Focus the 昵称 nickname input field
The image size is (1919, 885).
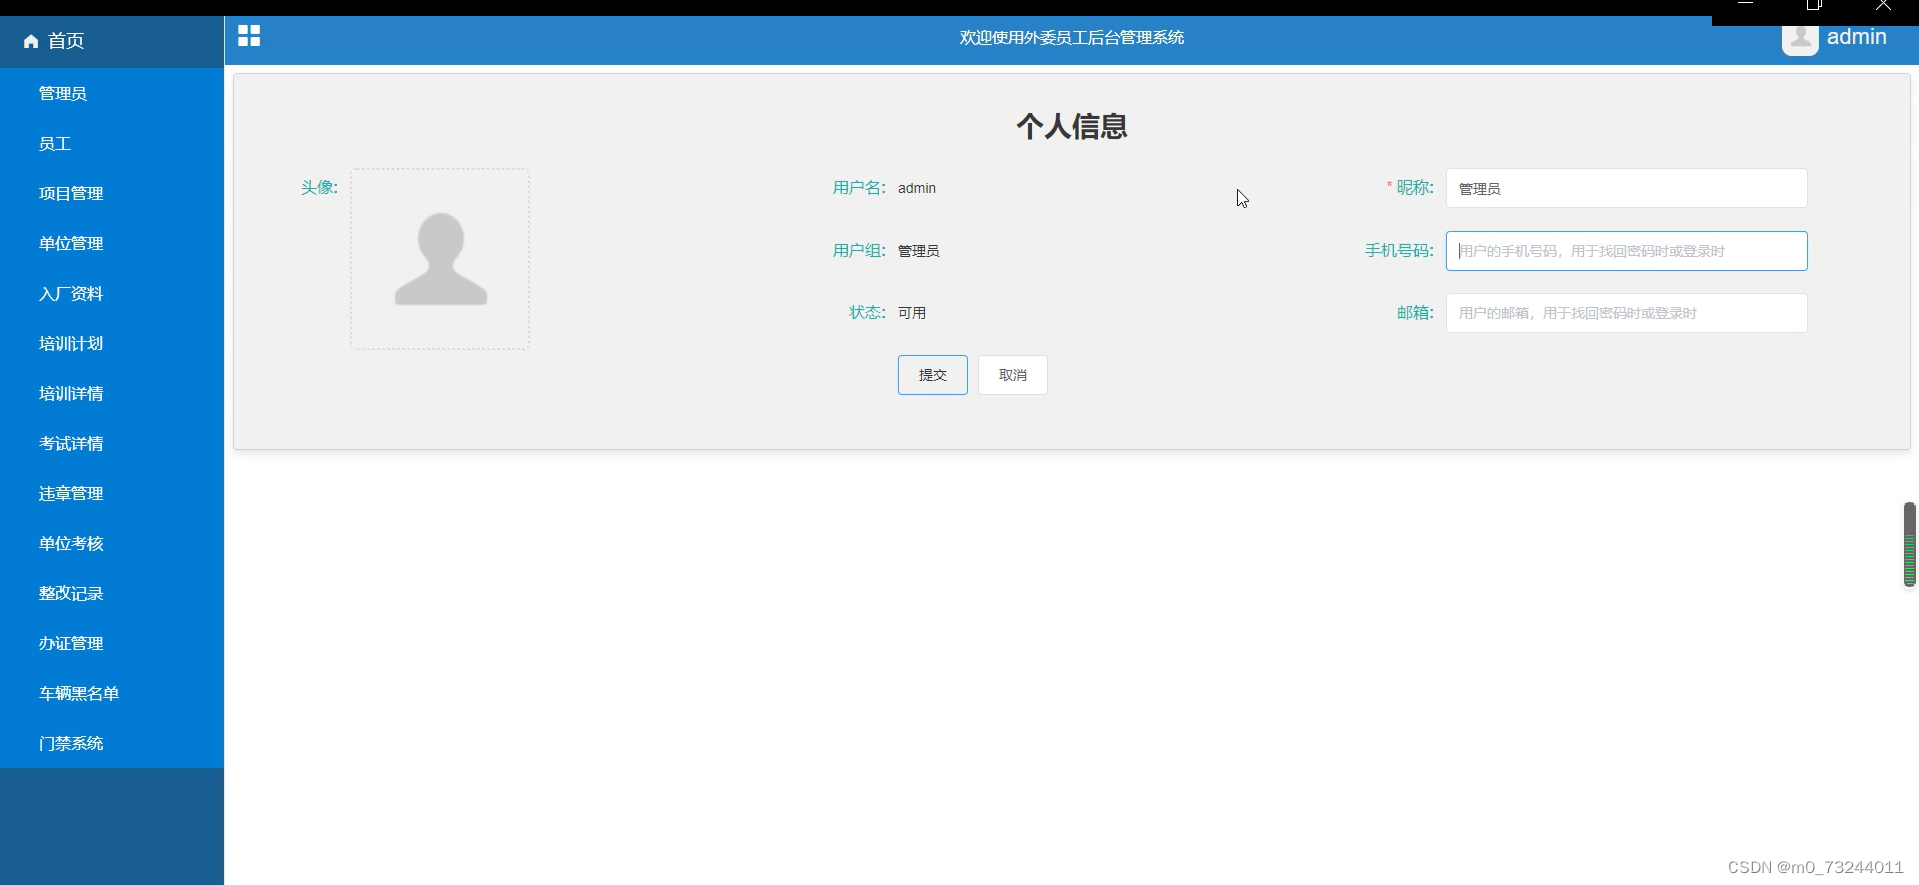click(x=1626, y=188)
